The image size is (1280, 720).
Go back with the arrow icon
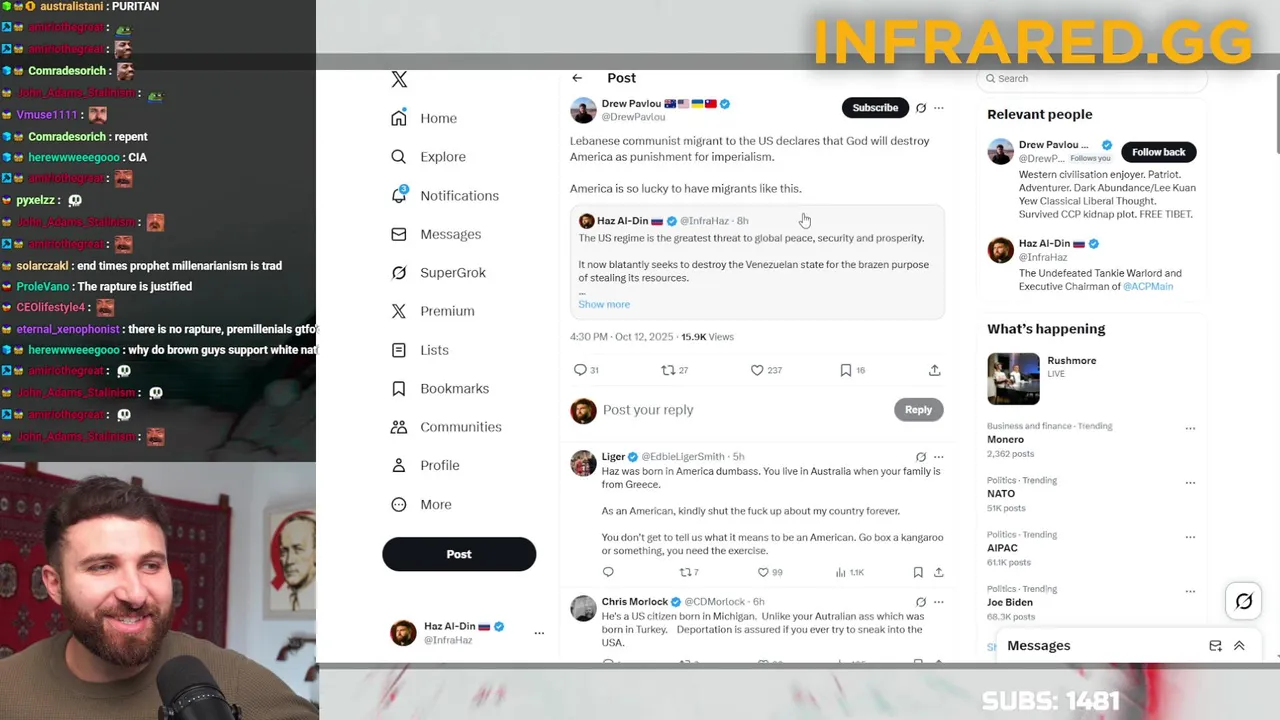tap(577, 78)
